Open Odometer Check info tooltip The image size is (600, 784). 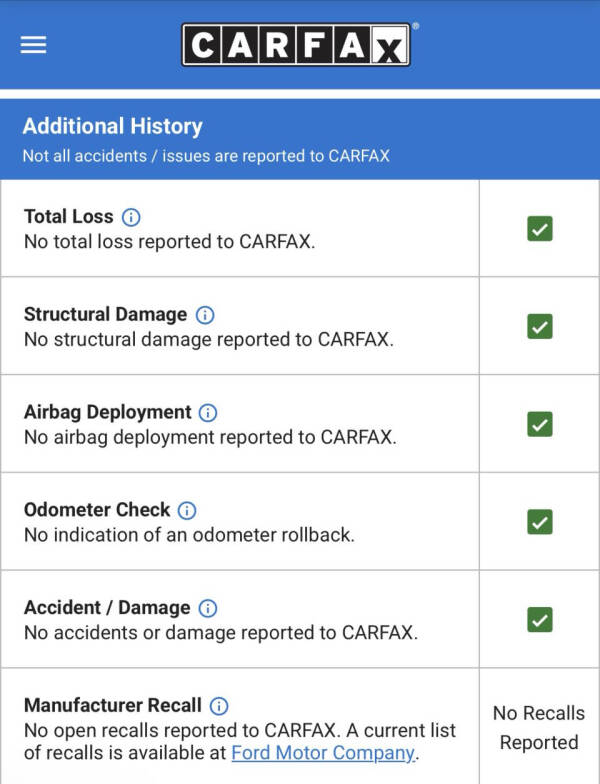tap(187, 510)
